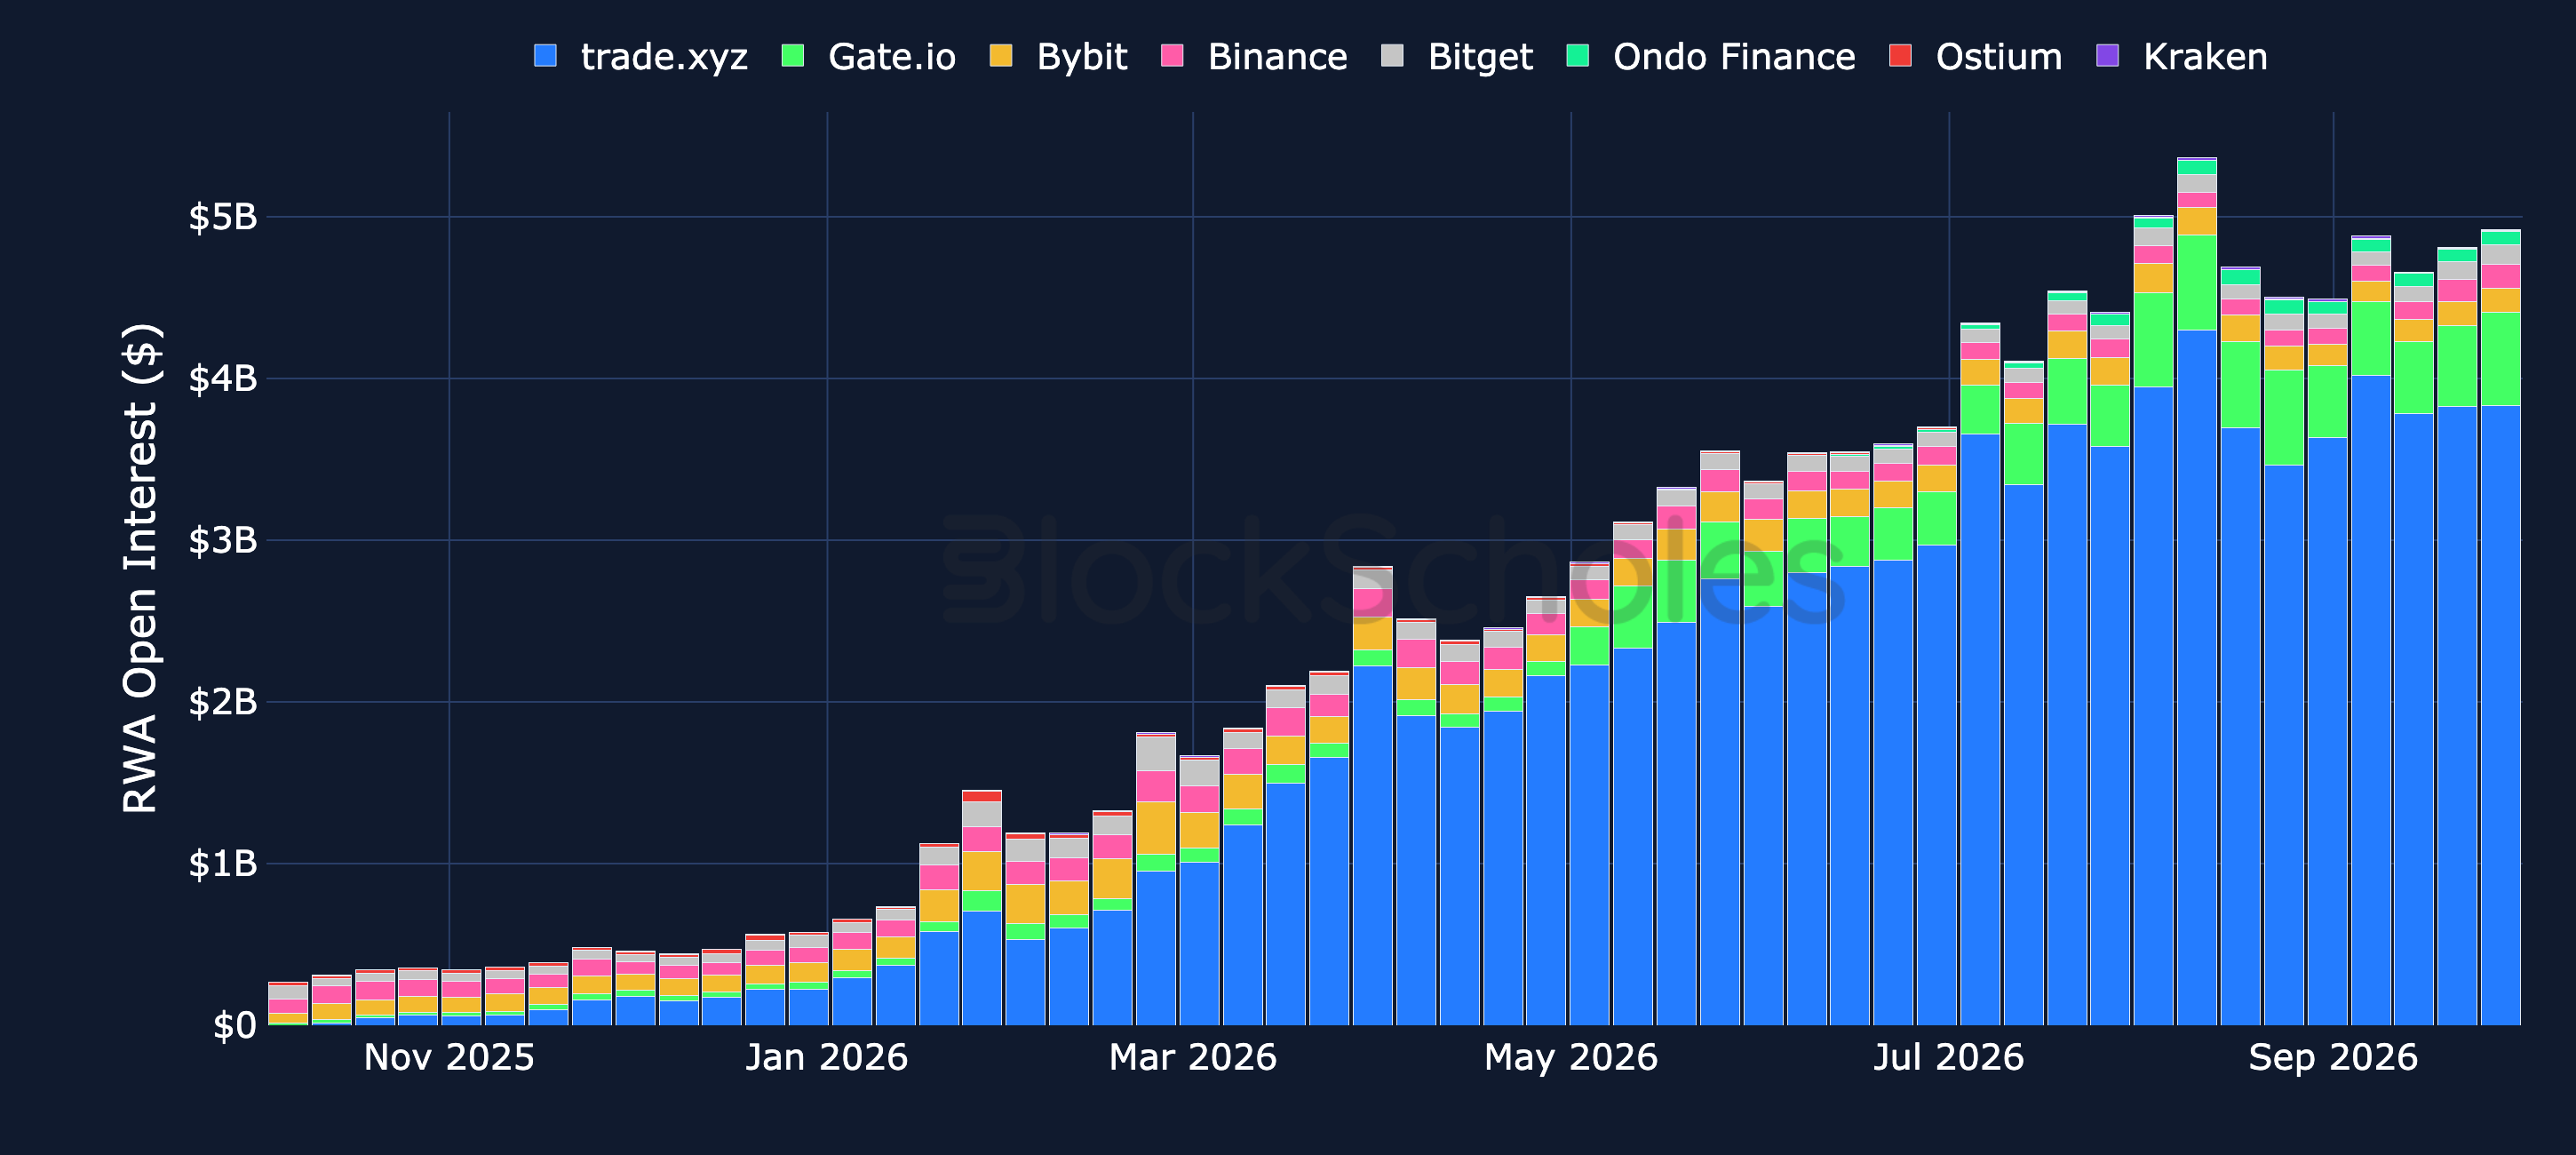The width and height of the screenshot is (2576, 1155).
Task: Click the yellow Bybit legend swatch
Action: coord(1001,56)
